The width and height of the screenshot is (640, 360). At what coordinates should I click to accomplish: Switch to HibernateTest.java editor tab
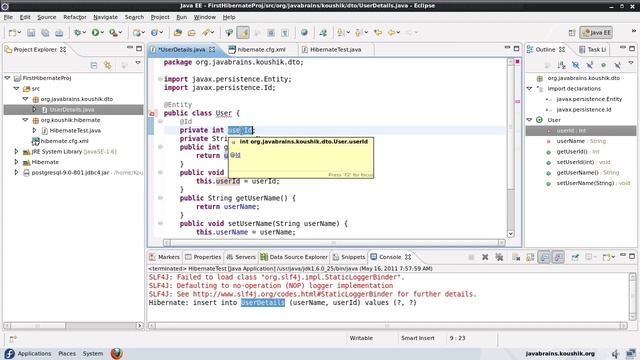point(336,49)
